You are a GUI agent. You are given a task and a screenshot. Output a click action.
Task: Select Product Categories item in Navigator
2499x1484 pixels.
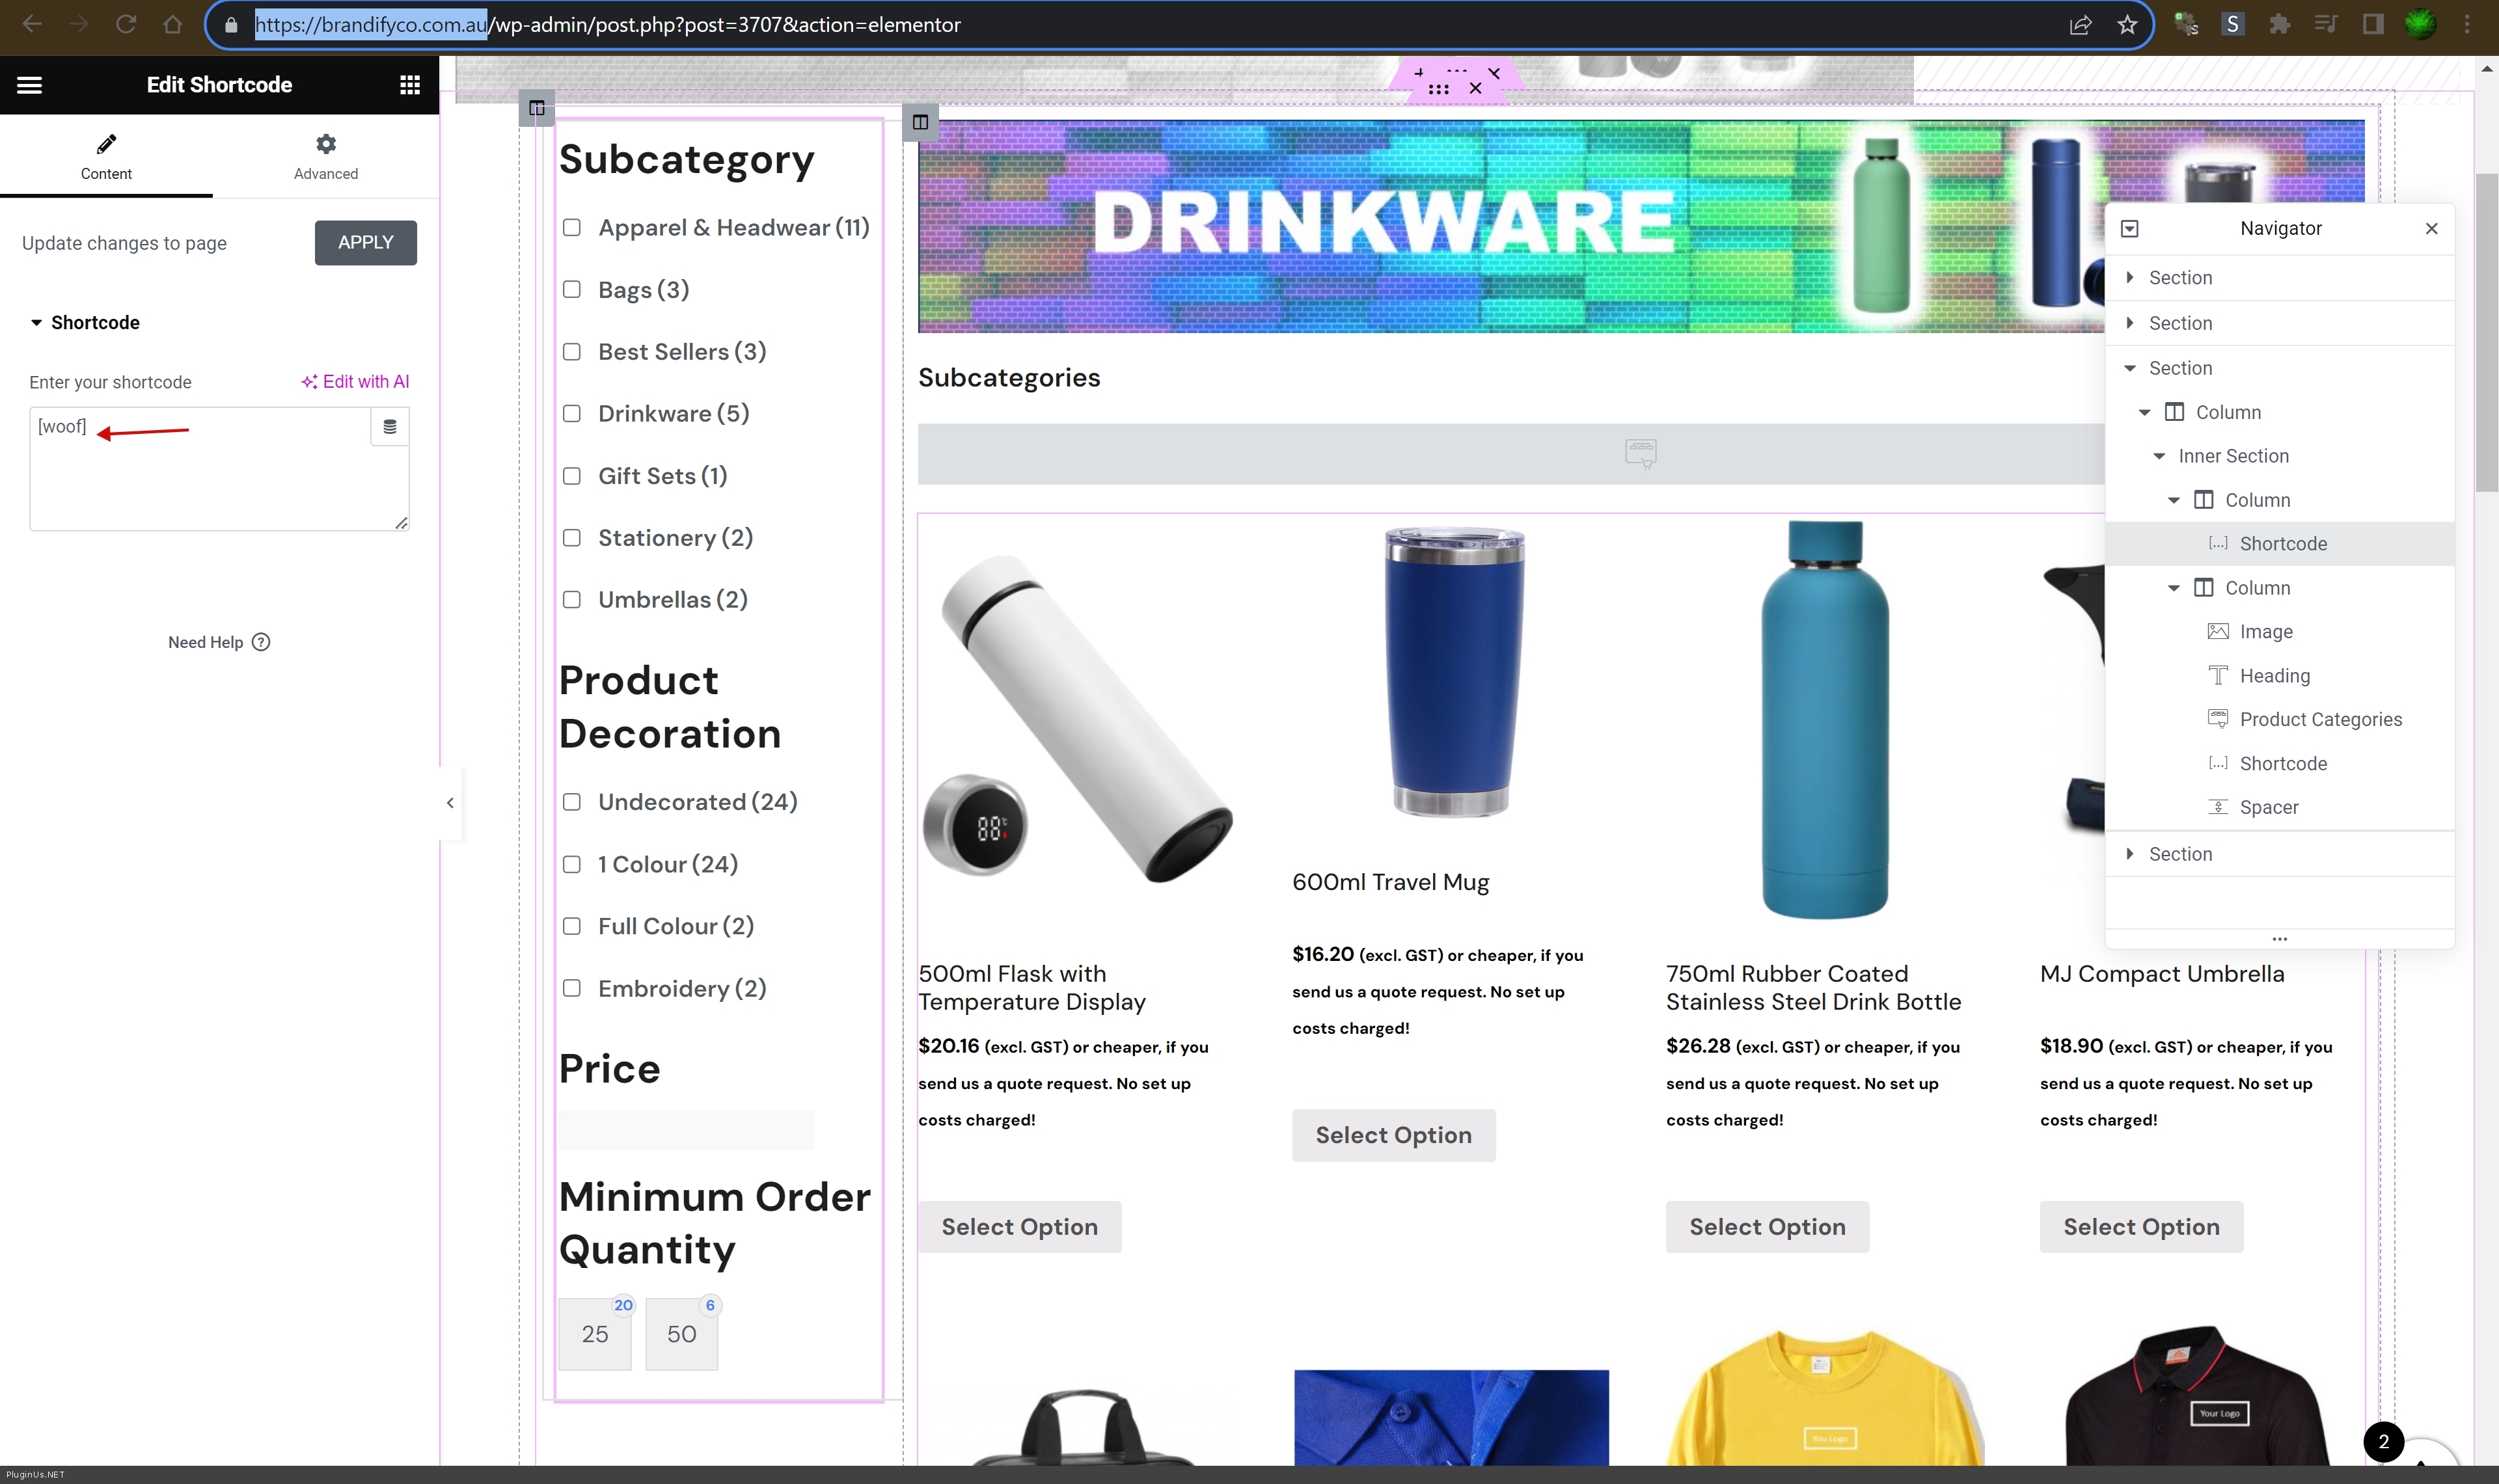click(x=2320, y=719)
